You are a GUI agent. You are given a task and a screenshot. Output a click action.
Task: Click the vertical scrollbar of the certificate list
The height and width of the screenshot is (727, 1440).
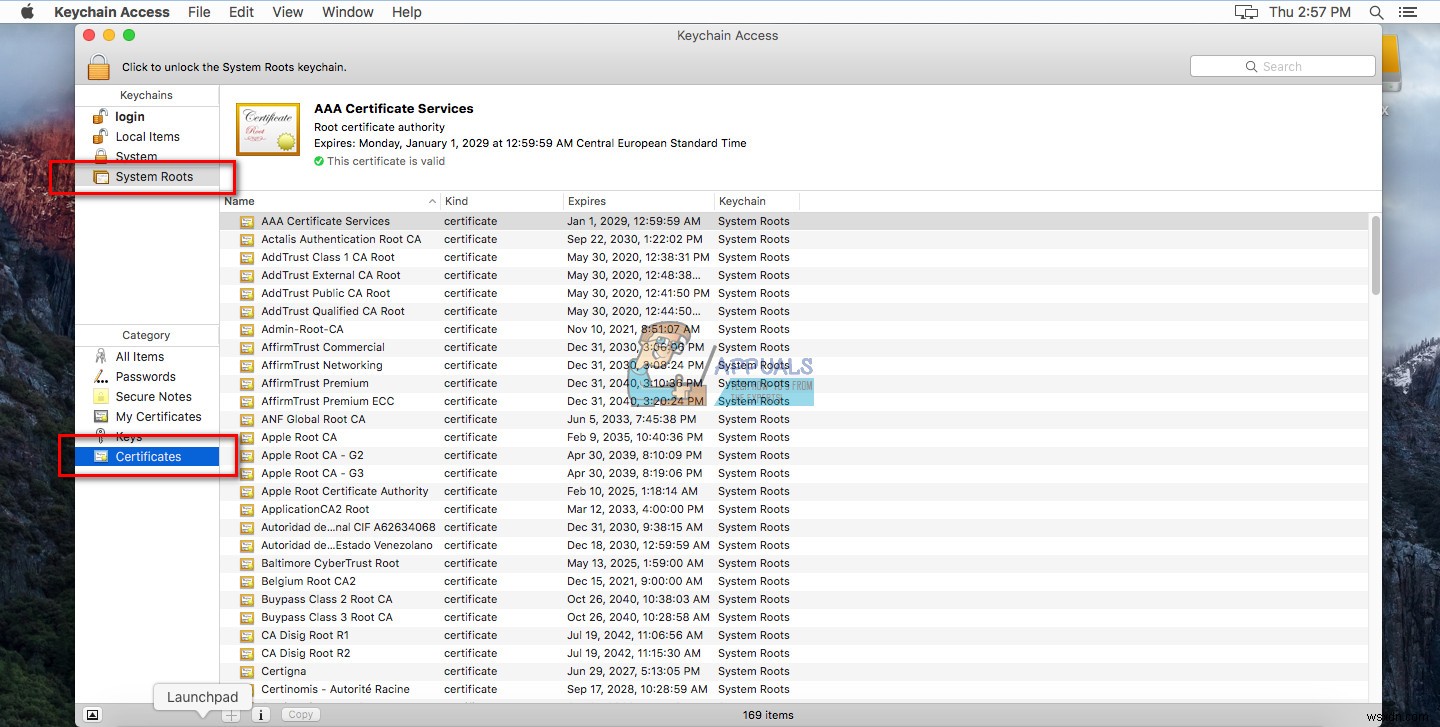(x=1375, y=255)
